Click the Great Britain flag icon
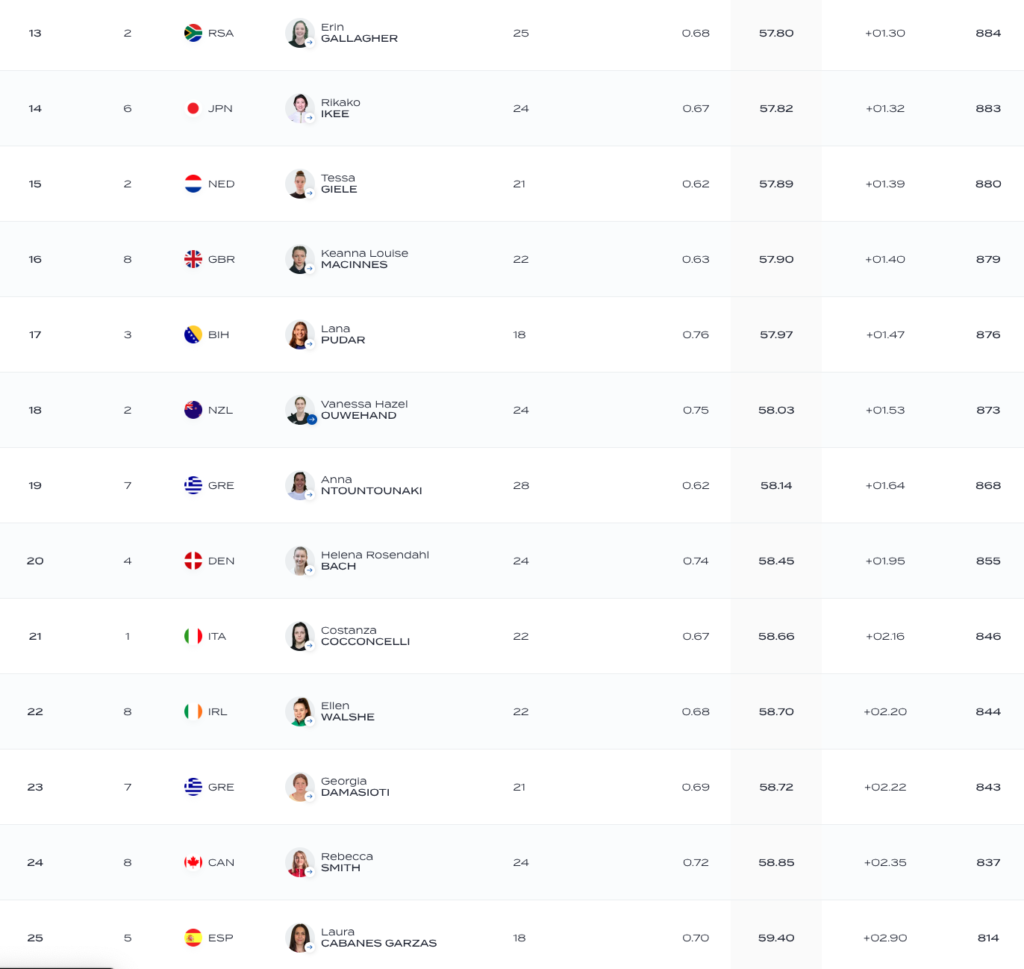This screenshot has height=969, width=1024. point(193,259)
